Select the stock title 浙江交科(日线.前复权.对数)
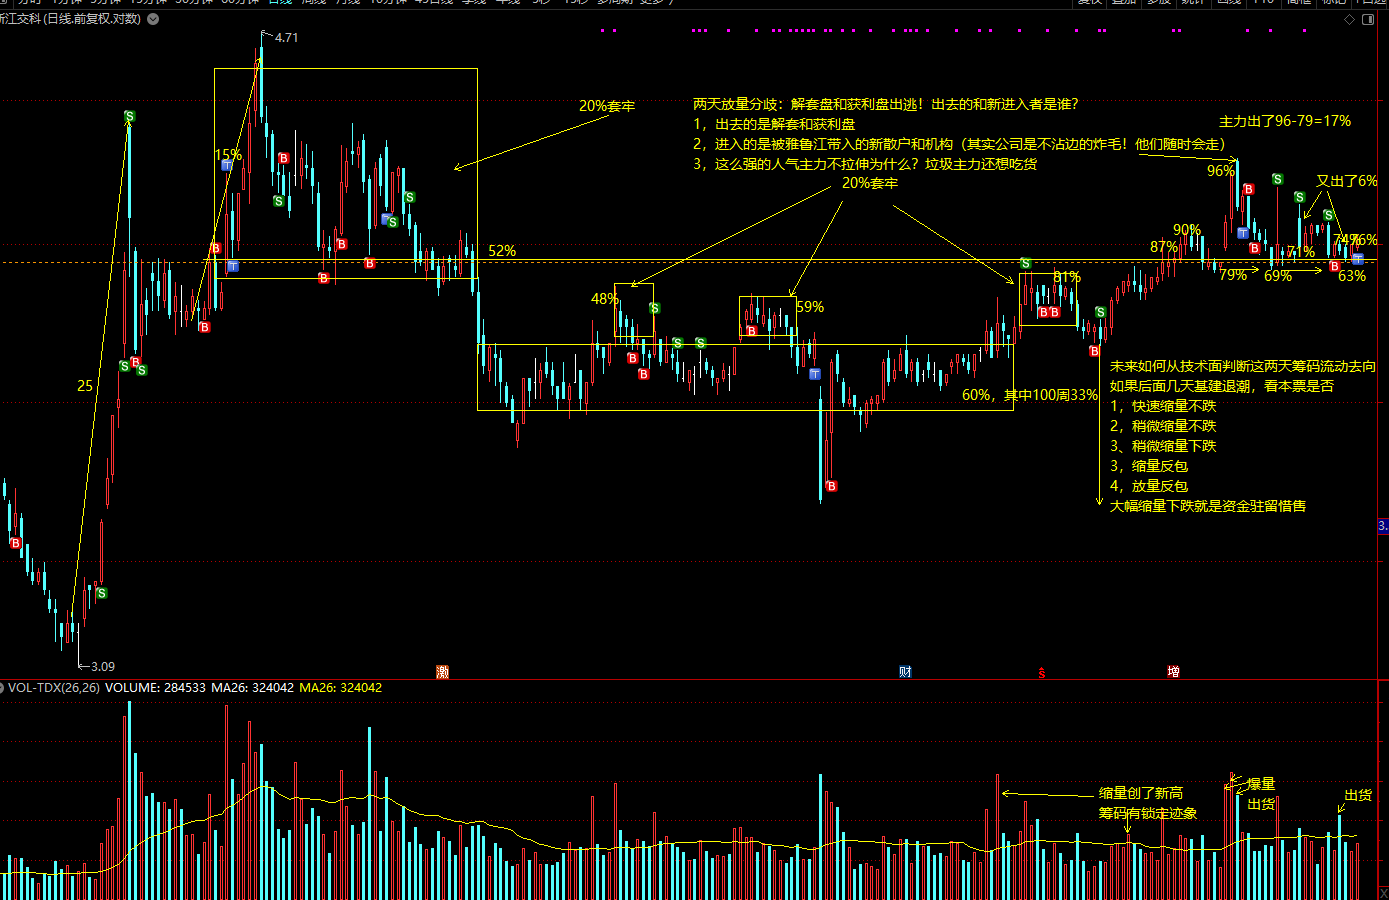This screenshot has height=900, width=1389. coord(70,19)
